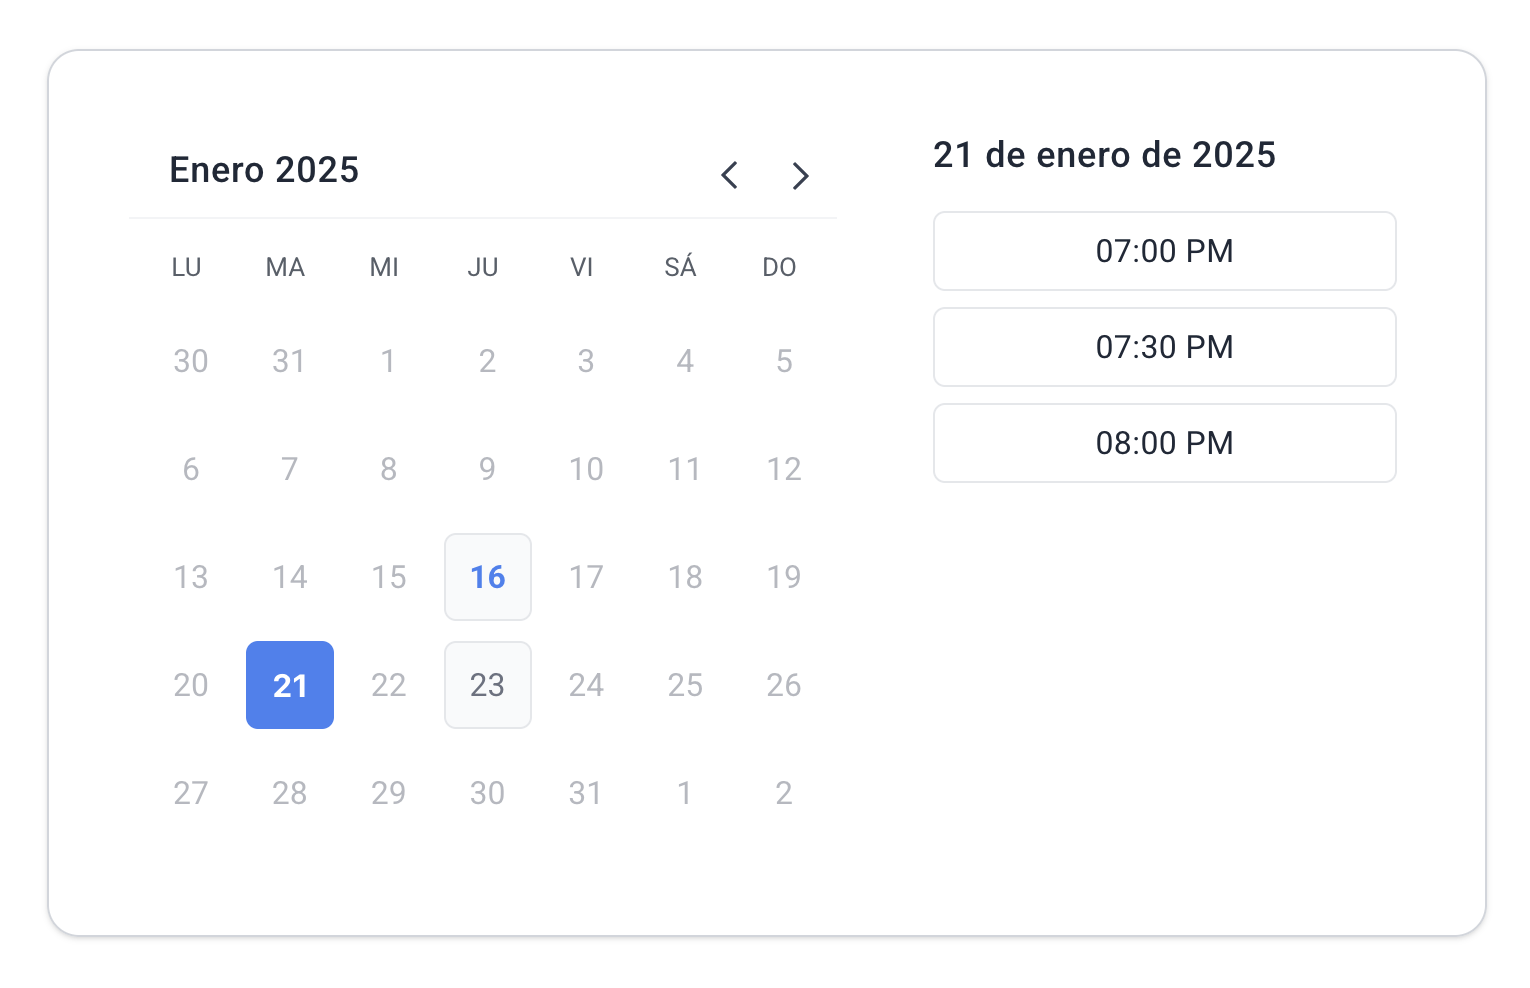
Task: Select the 07:00 PM time slot
Action: 1164,251
